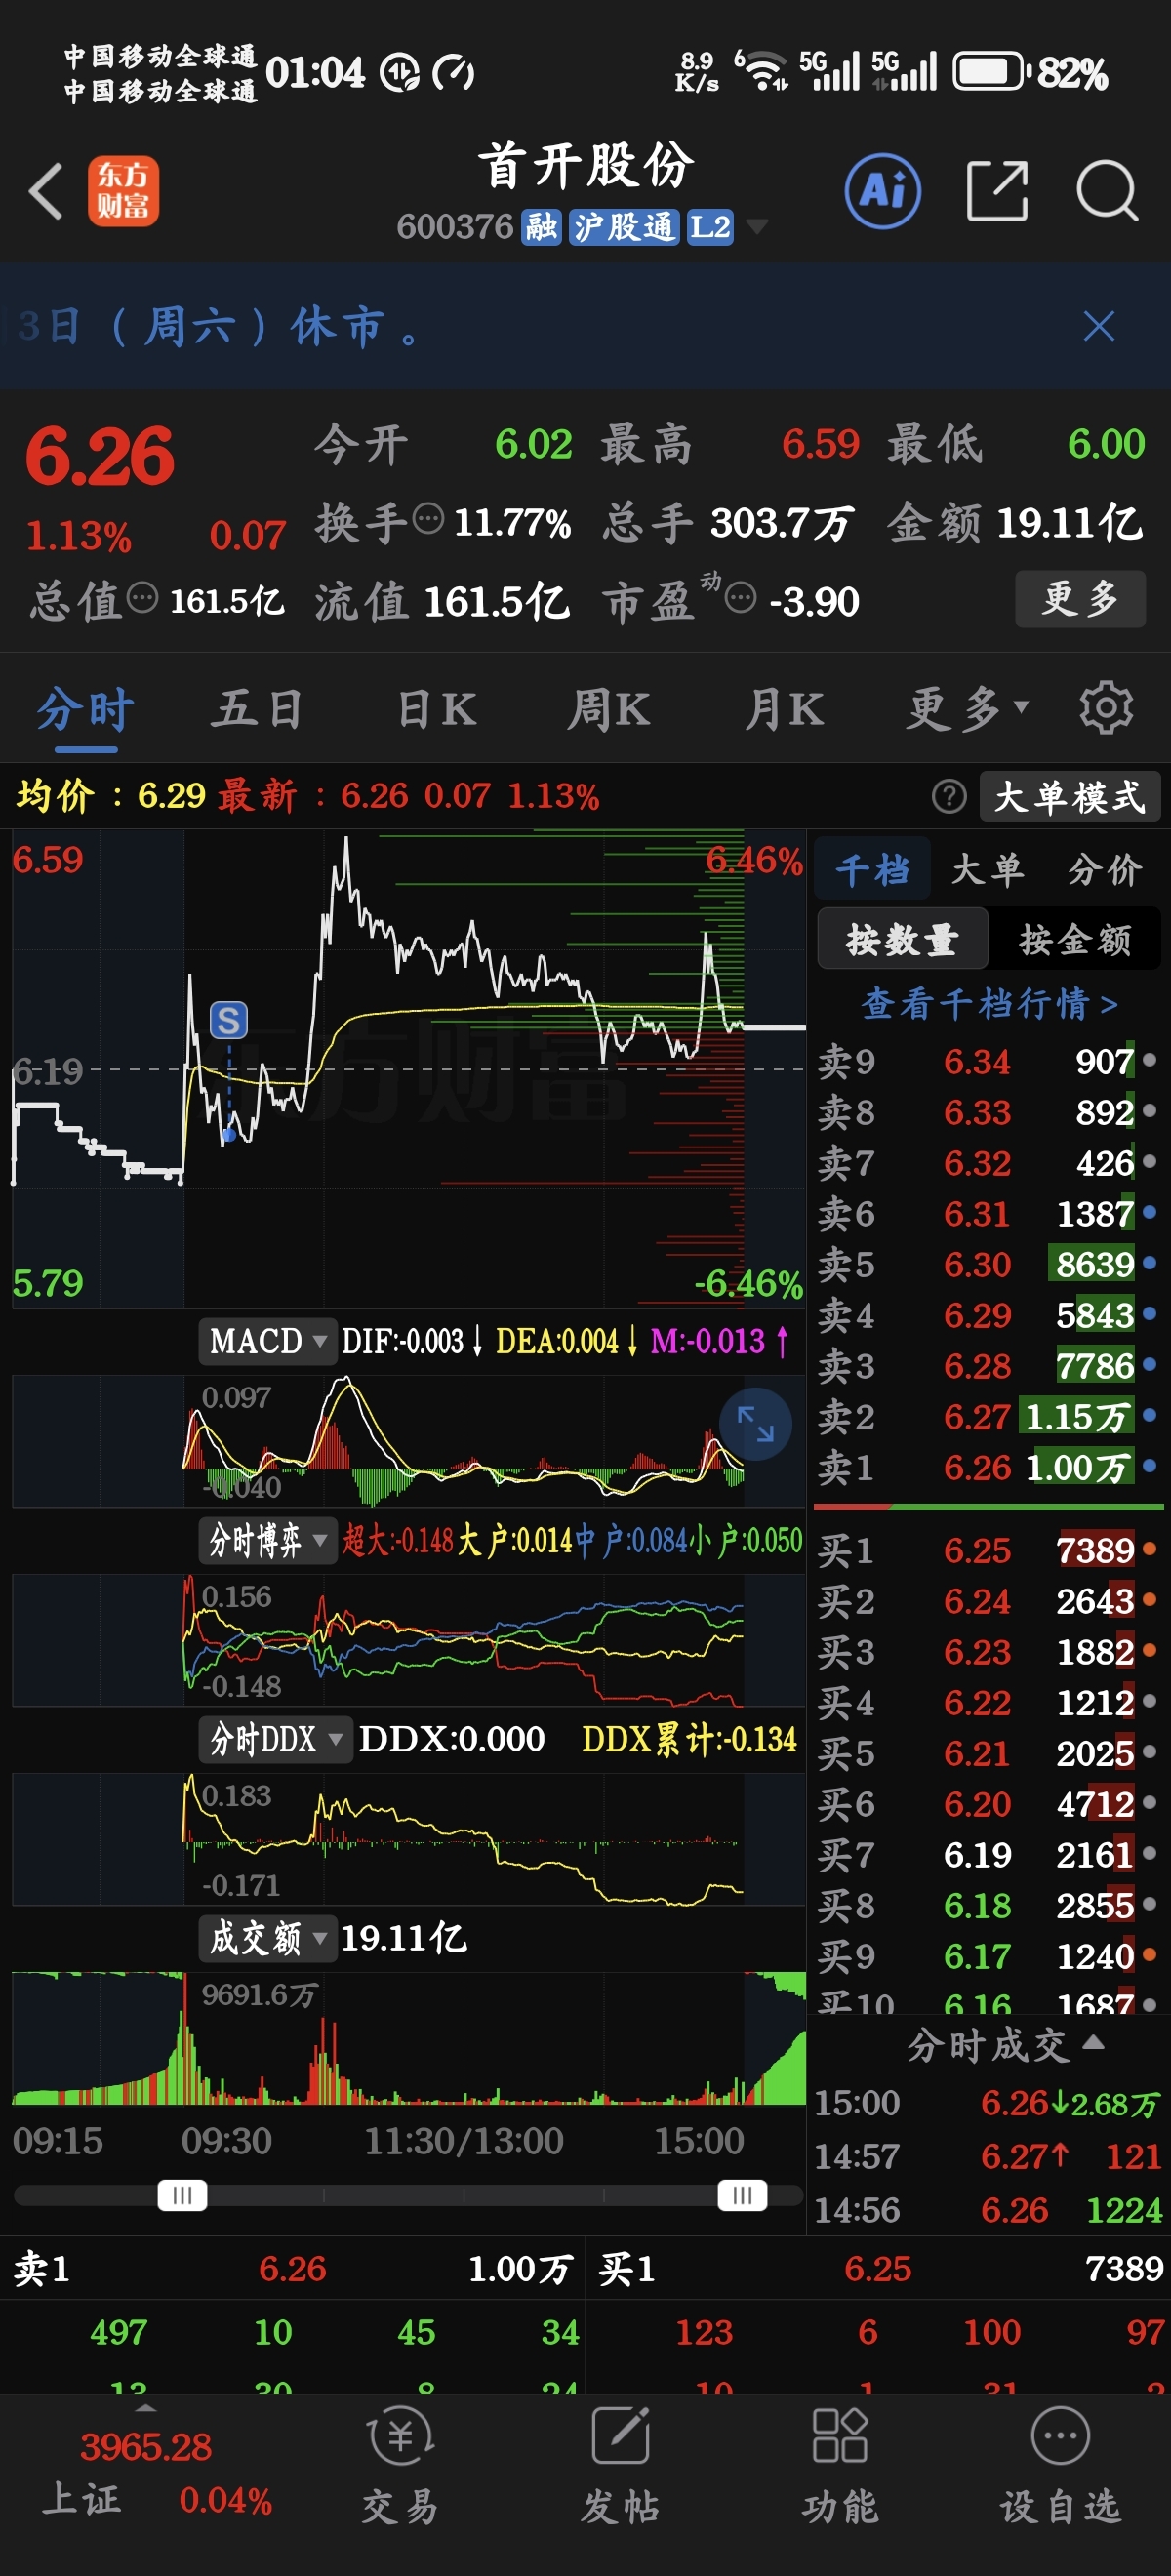Tap the help question mark icon
Image resolution: width=1171 pixels, height=2576 pixels.
point(949,796)
